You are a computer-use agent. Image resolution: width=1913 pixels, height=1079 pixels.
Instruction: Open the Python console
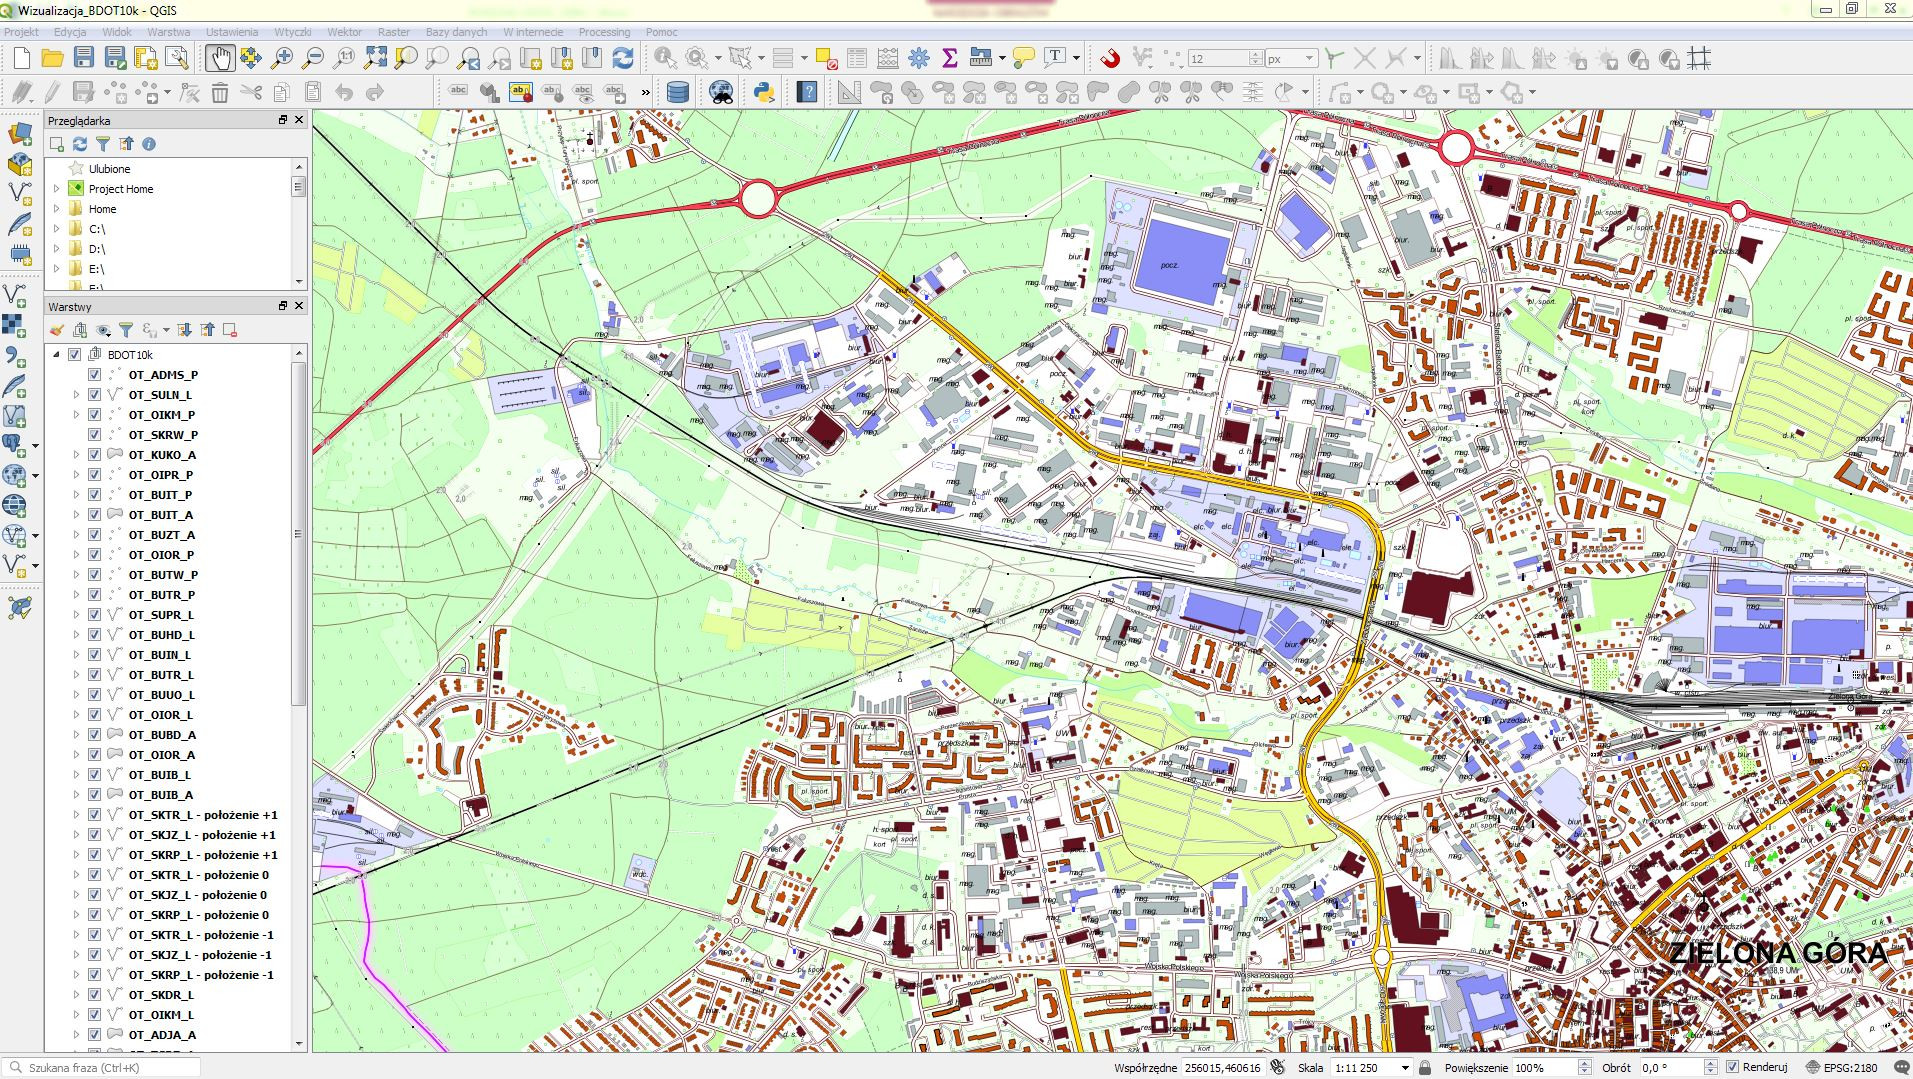764,93
